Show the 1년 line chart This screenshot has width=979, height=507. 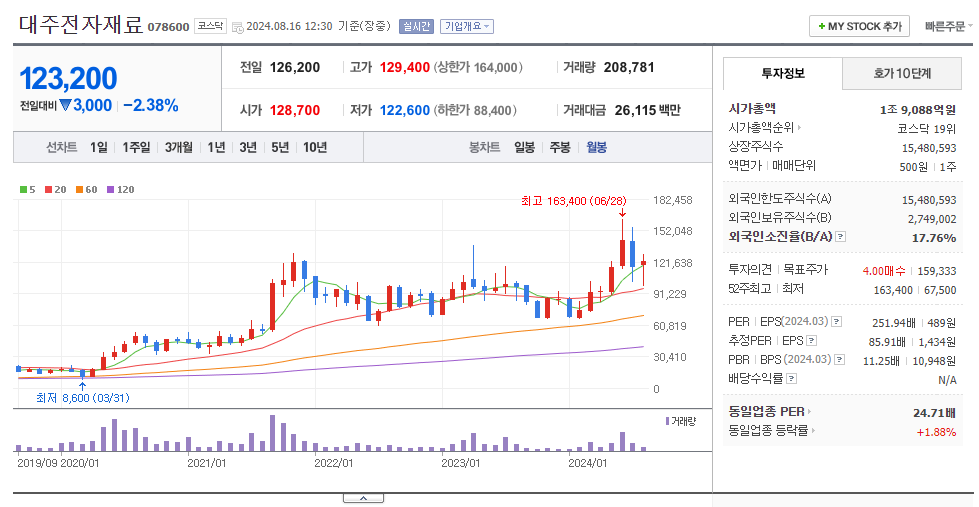pos(216,147)
